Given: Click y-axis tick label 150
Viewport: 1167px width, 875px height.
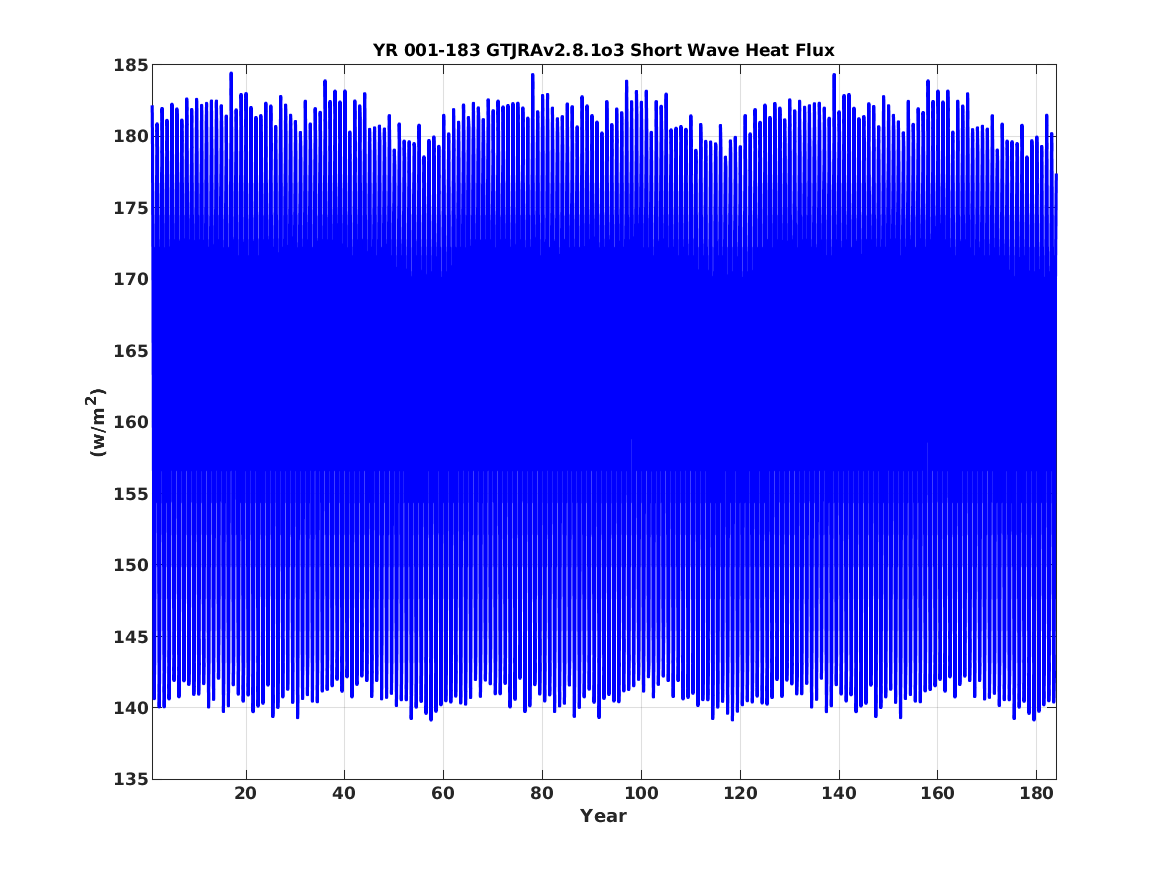Looking at the screenshot, I should 131,565.
